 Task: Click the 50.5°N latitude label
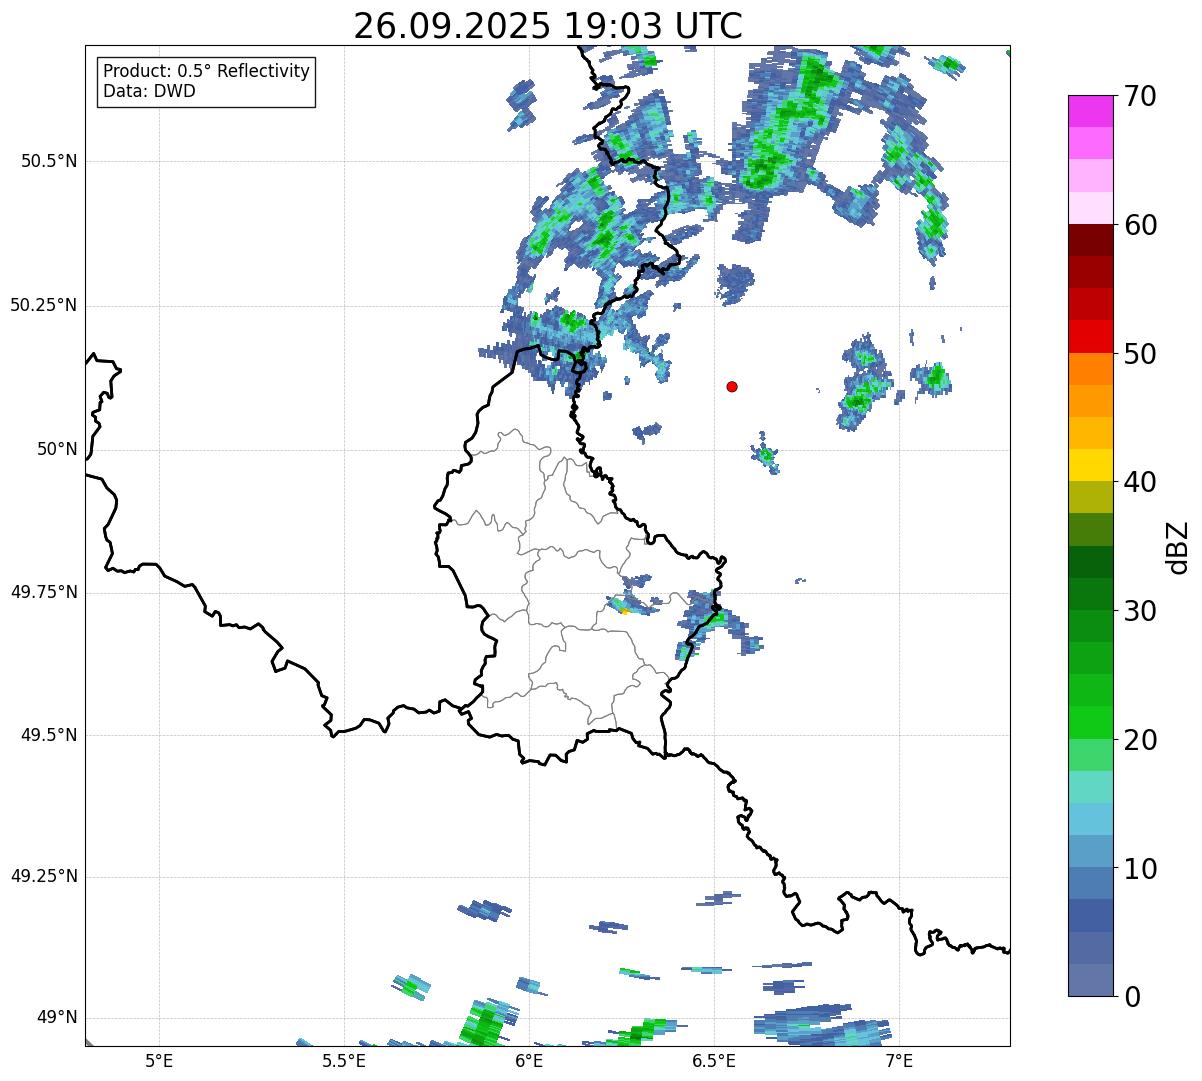(48, 161)
